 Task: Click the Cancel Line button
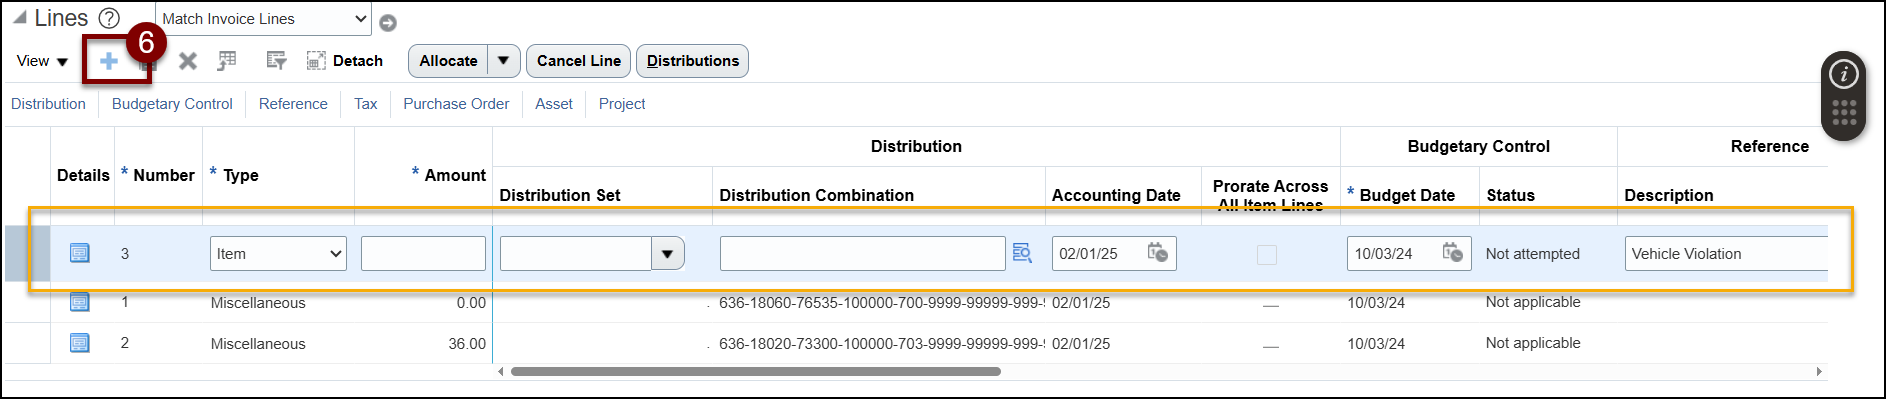(578, 61)
